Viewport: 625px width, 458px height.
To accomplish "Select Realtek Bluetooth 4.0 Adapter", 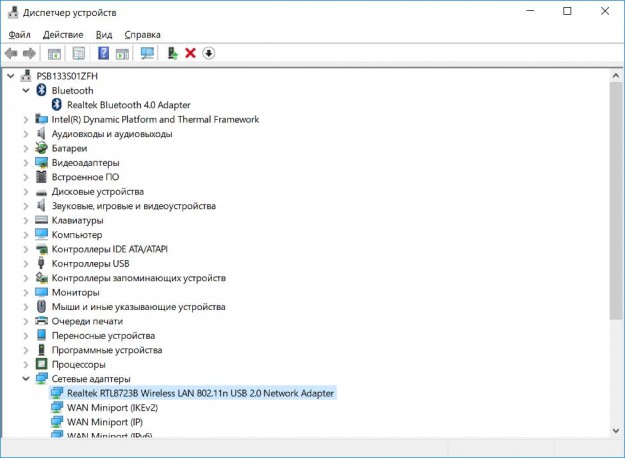I will (127, 105).
